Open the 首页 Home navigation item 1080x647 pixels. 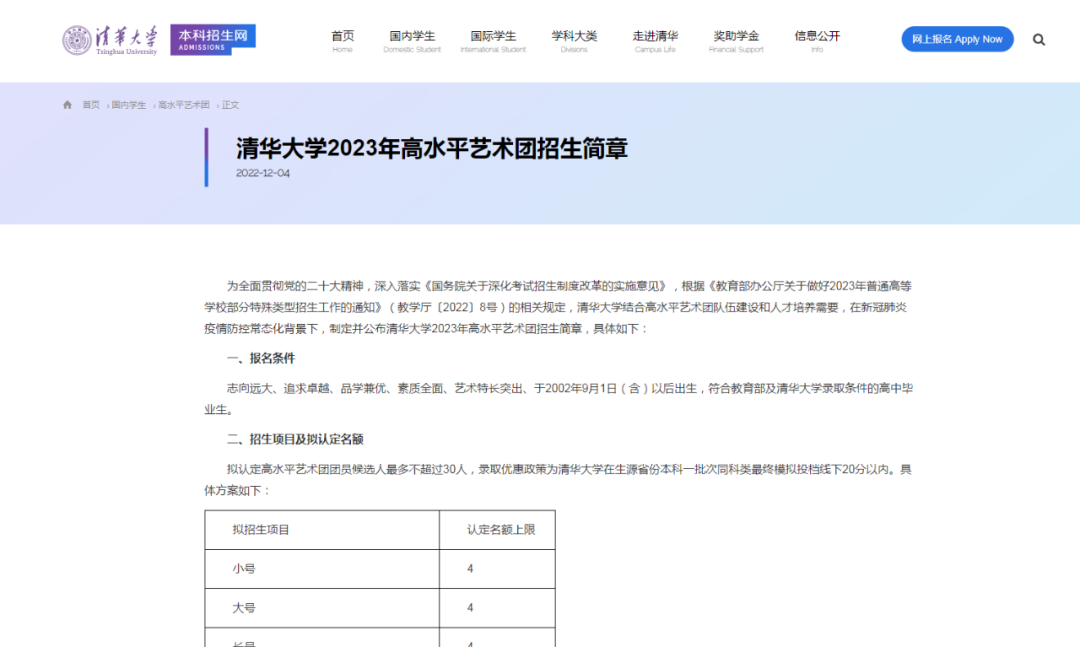[342, 41]
